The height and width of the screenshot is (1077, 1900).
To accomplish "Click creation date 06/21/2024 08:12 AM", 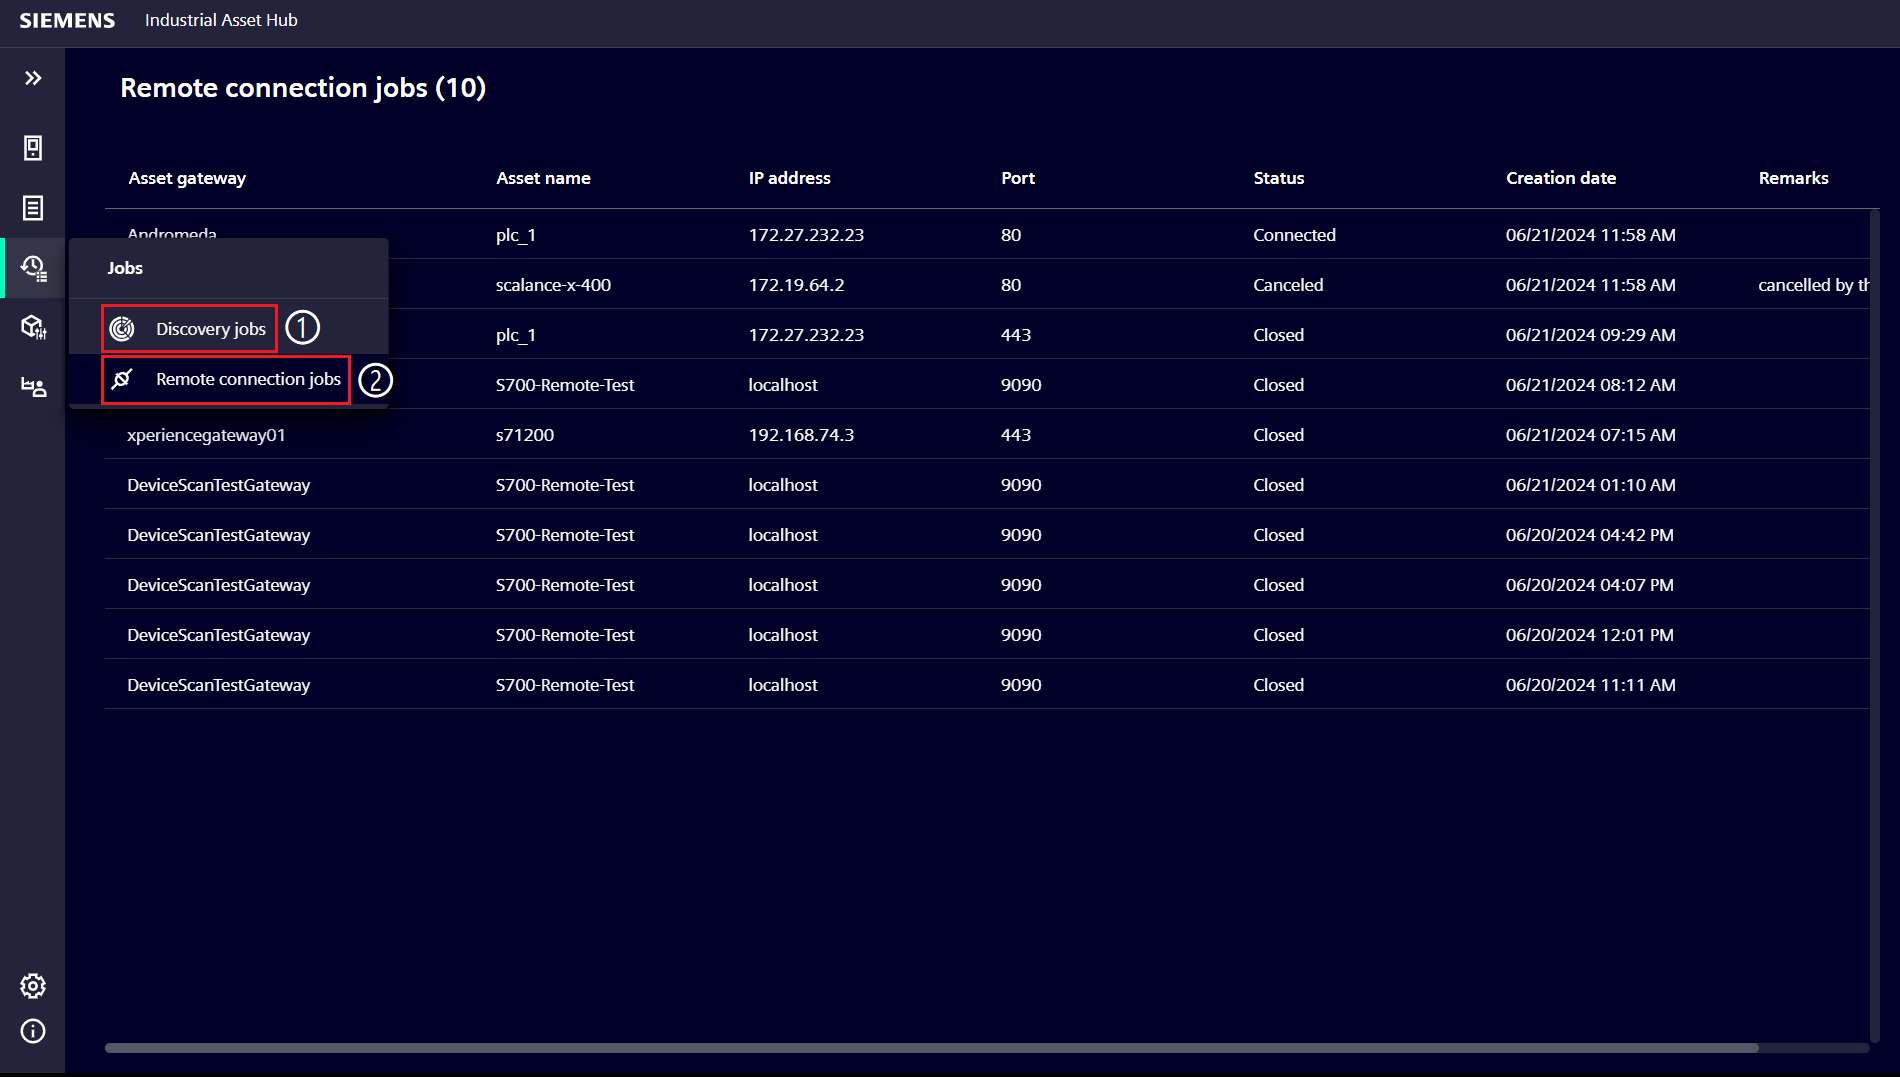I will coord(1590,385).
